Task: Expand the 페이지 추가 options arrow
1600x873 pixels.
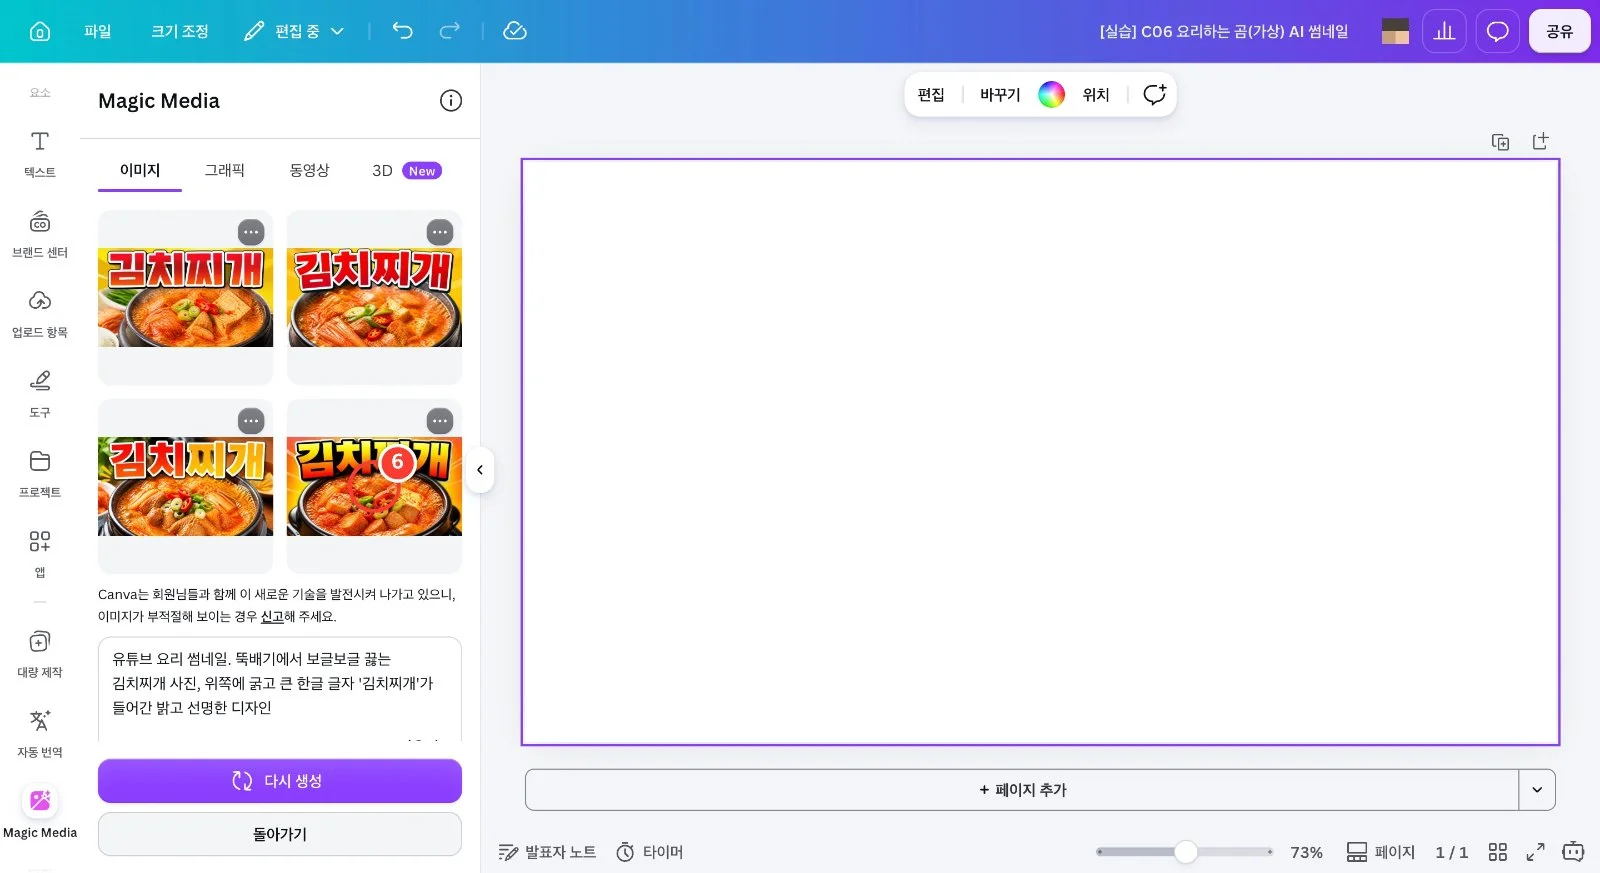Action: (x=1537, y=790)
